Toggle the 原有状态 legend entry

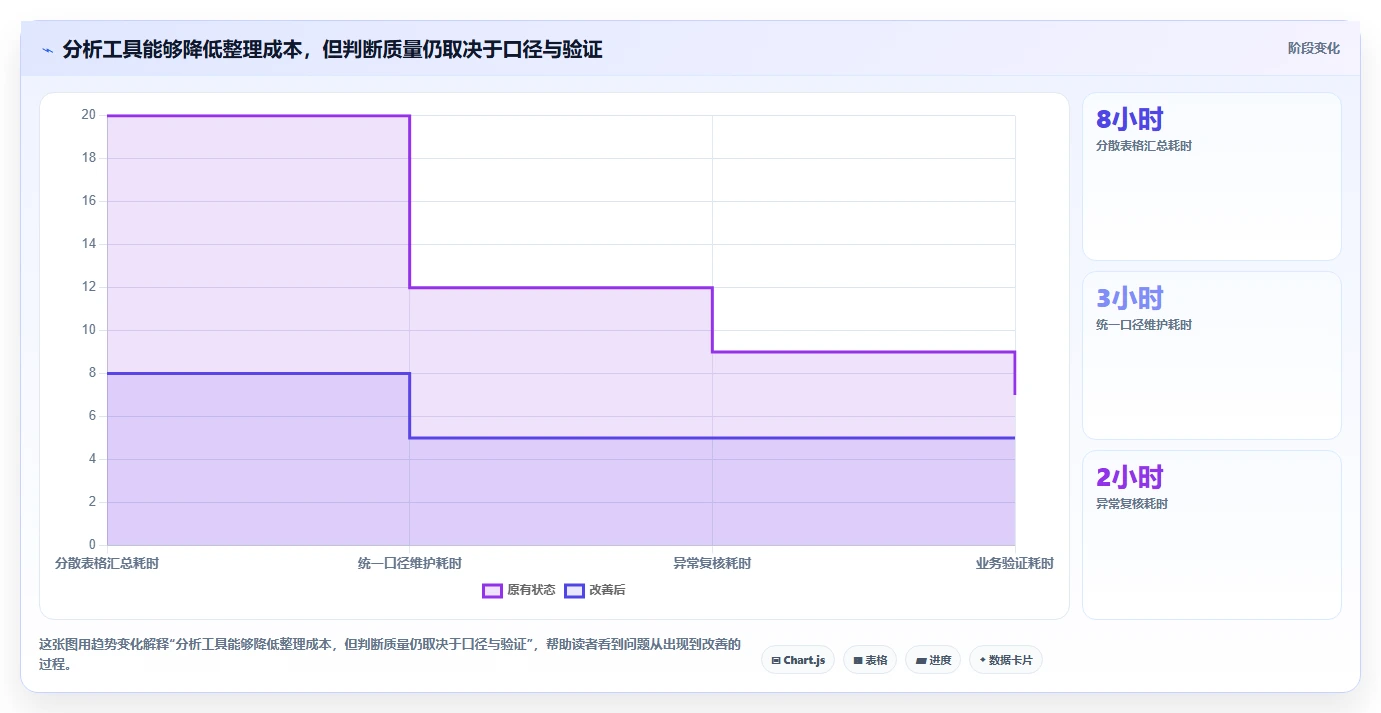coord(519,590)
